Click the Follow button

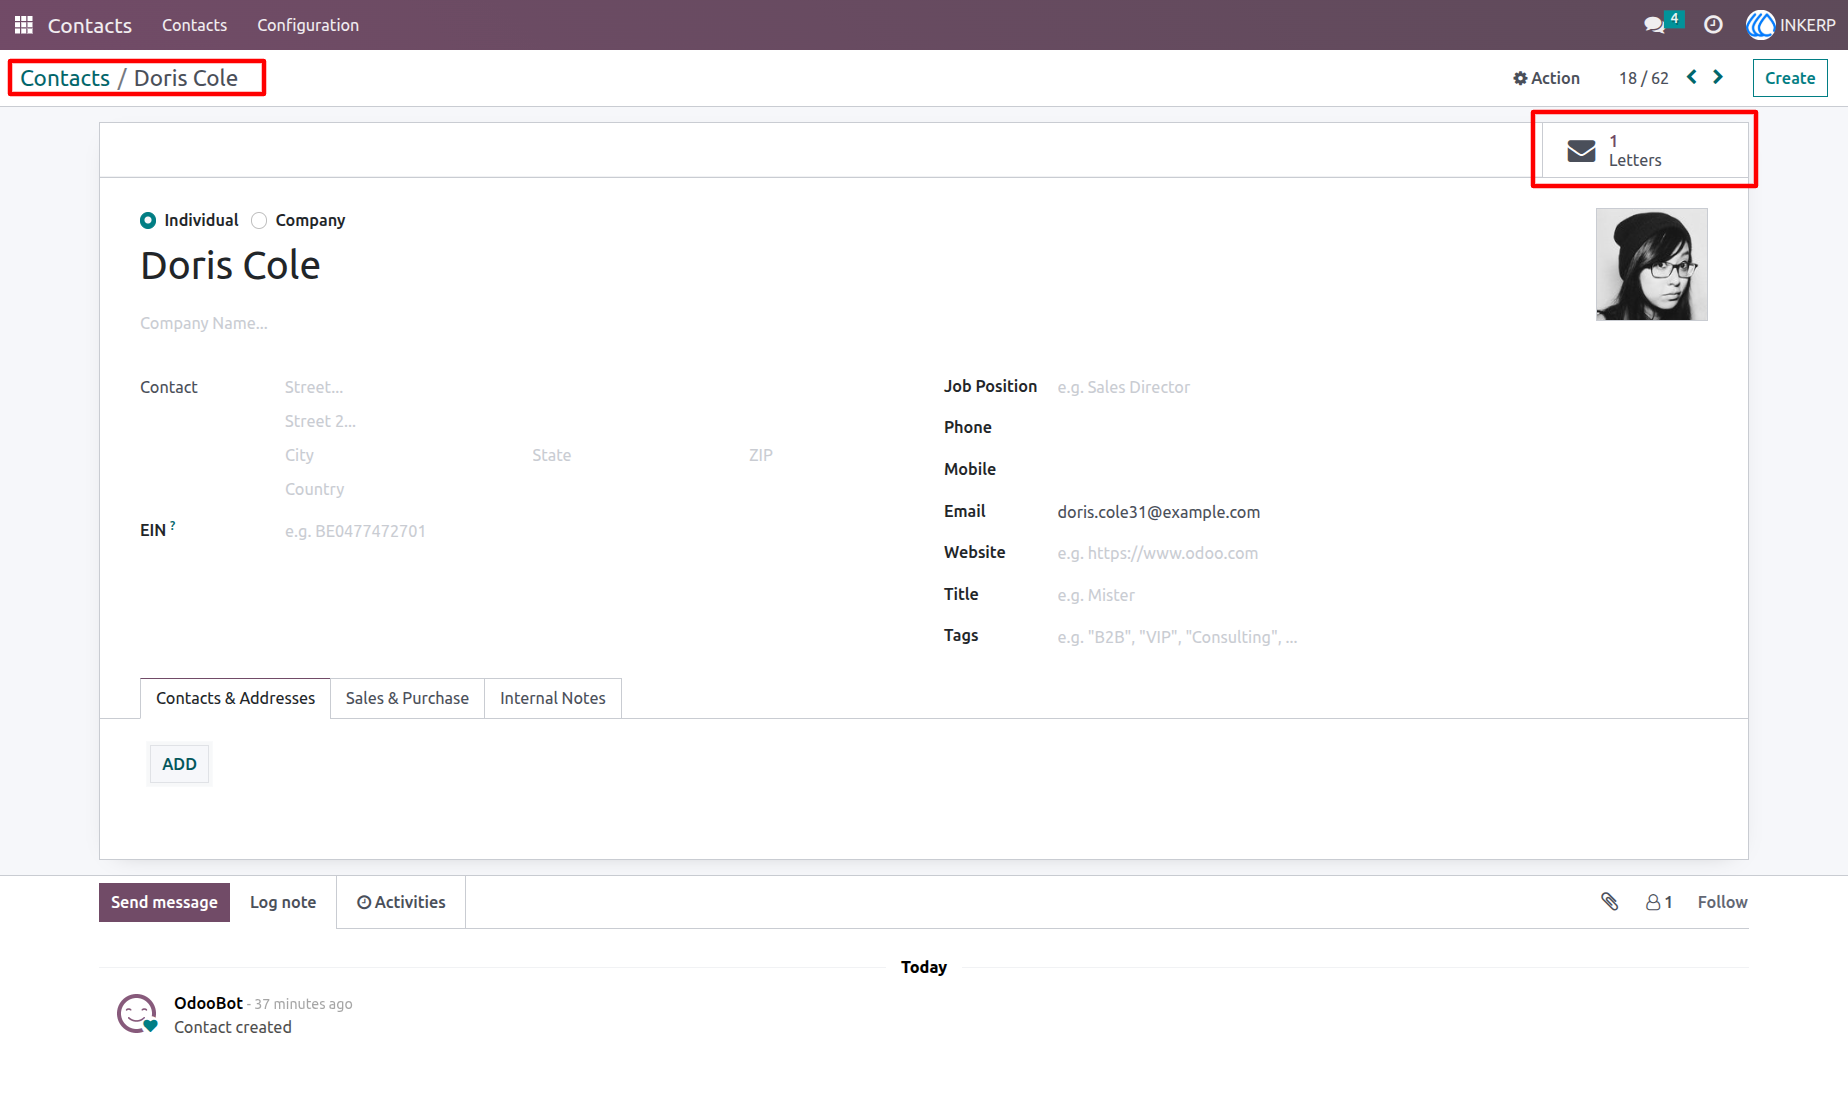tap(1722, 902)
